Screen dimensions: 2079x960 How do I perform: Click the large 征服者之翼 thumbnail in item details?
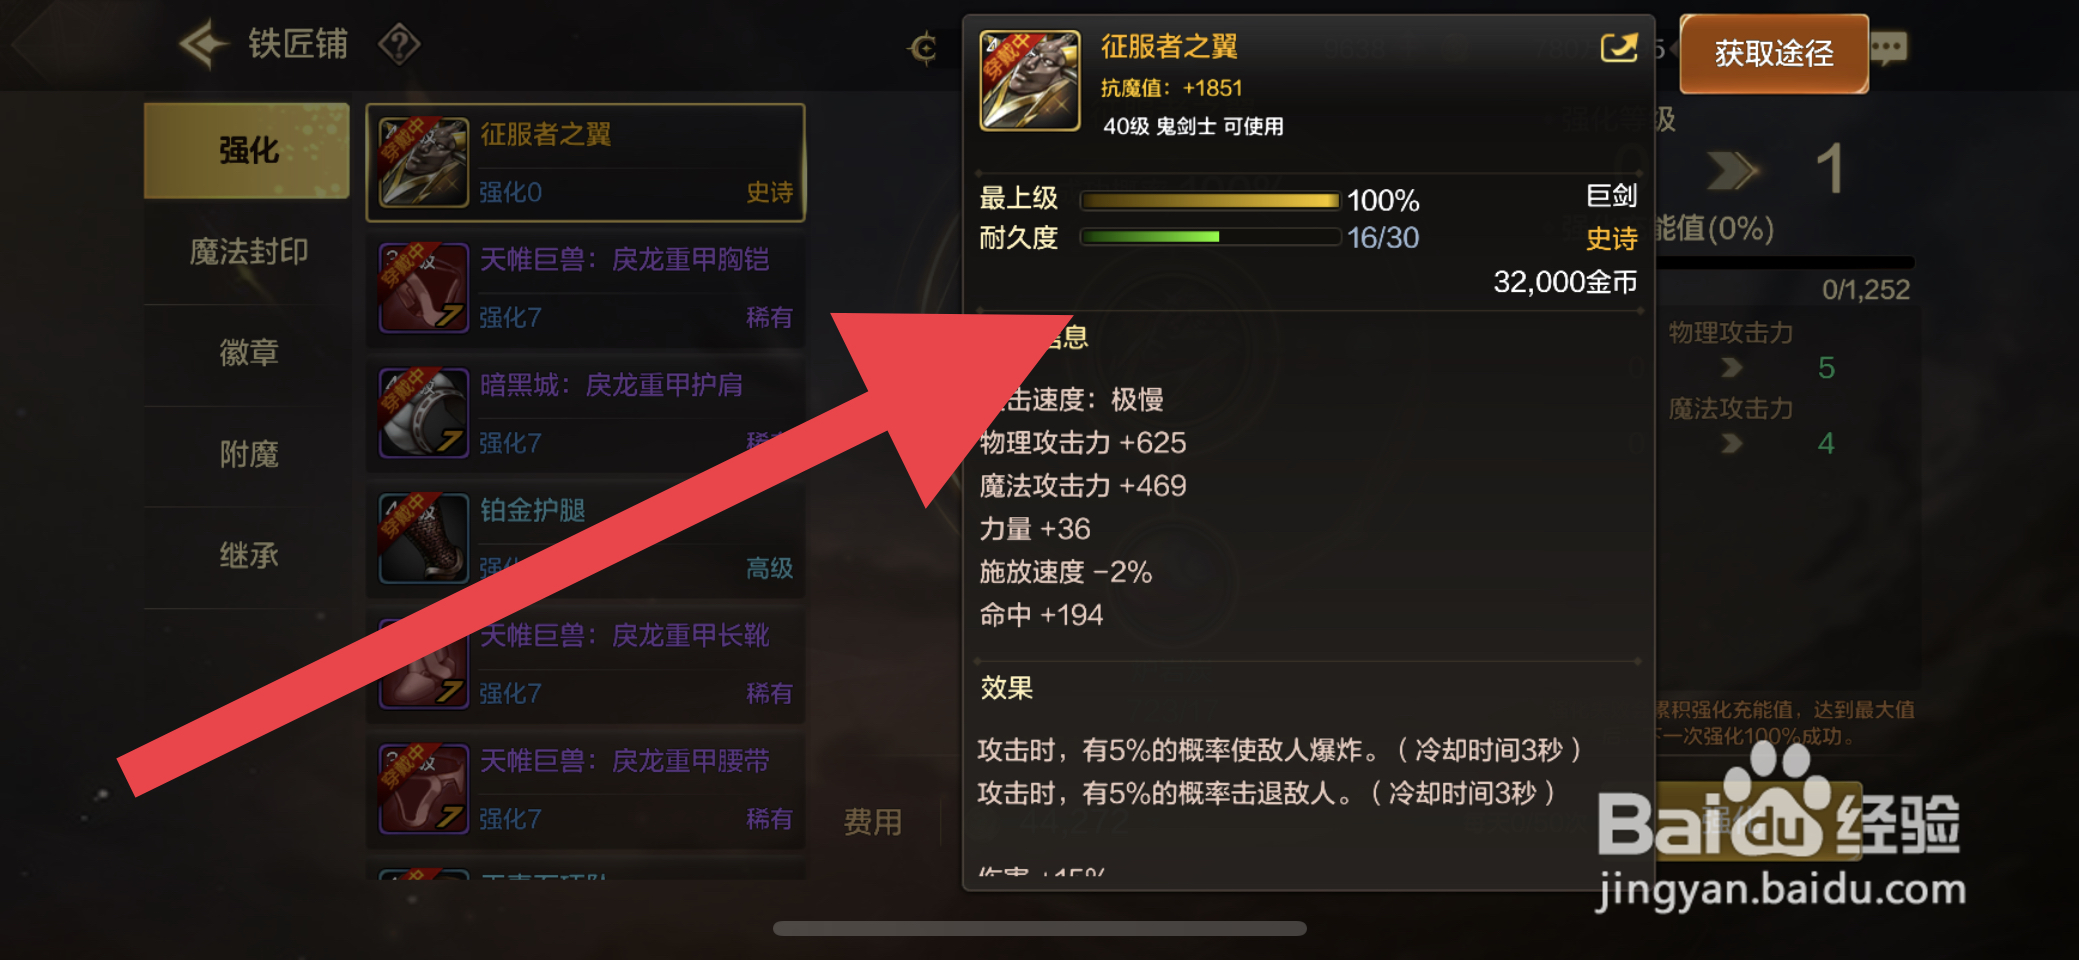[1030, 81]
